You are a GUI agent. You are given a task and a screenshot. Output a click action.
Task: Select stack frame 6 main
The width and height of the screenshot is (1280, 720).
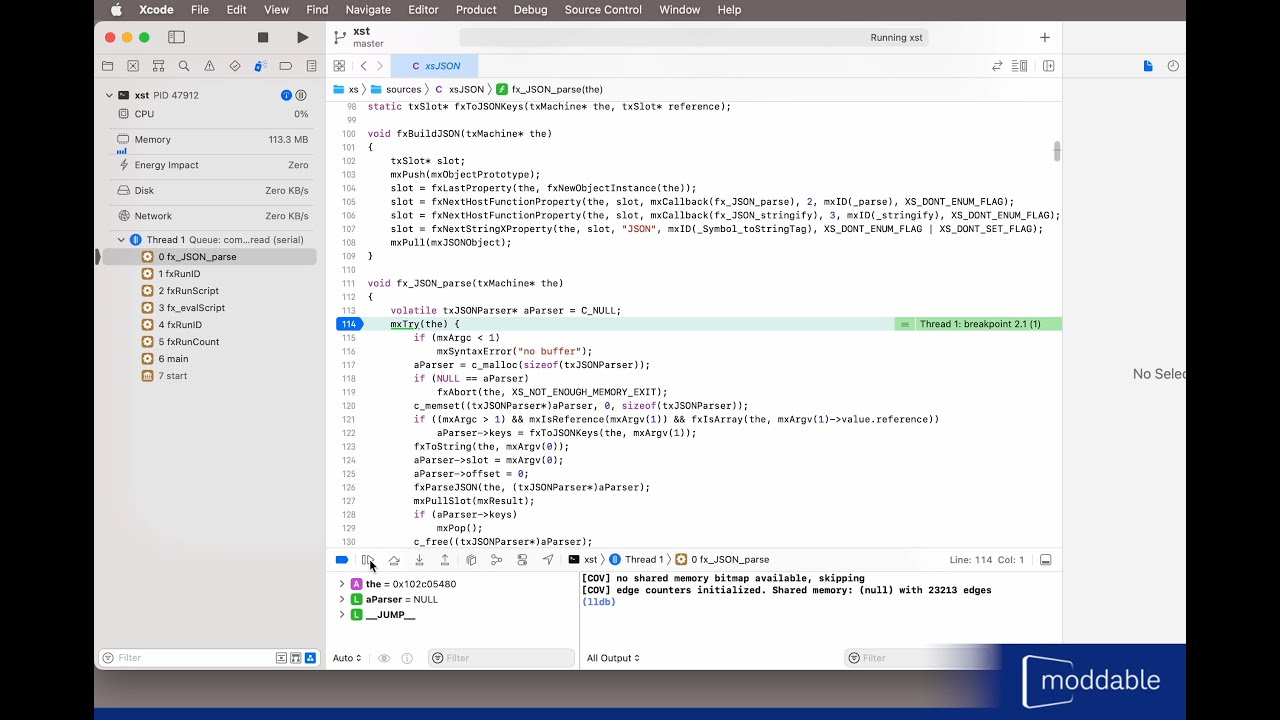click(208, 359)
